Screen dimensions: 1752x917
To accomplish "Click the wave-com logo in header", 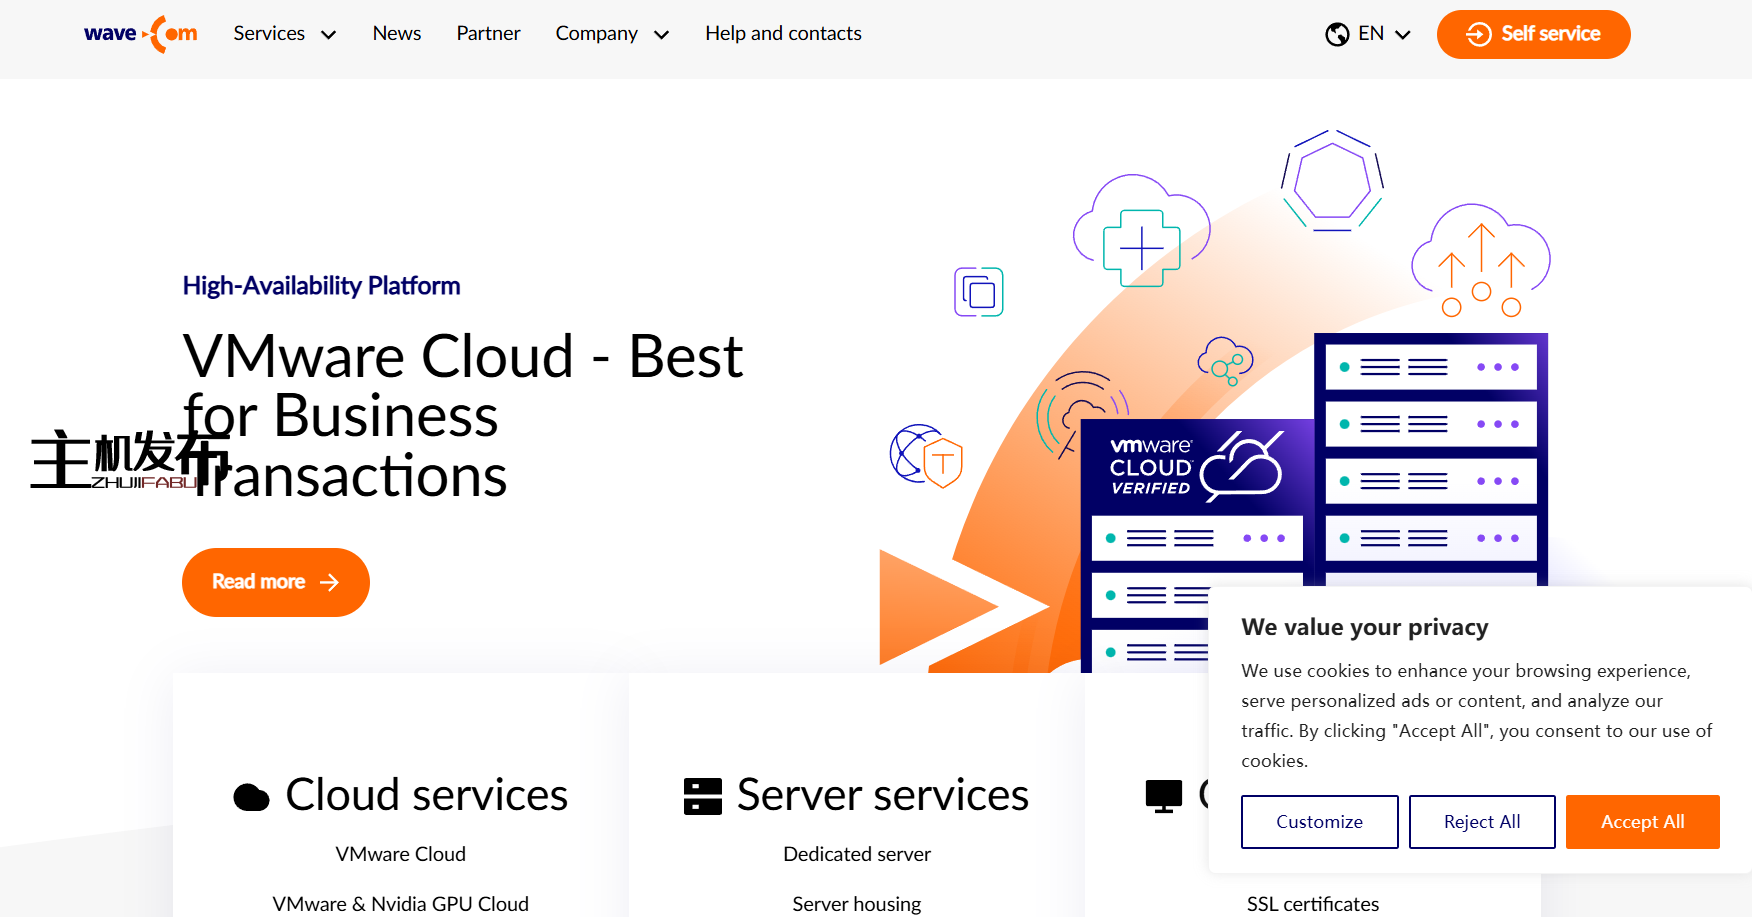I will (140, 34).
